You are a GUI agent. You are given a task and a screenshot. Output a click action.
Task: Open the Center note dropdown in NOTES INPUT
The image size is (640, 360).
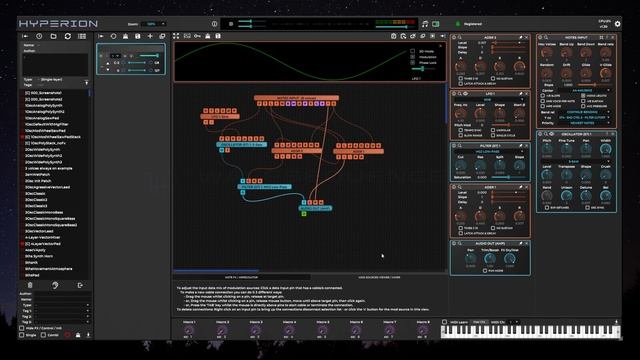coord(584,91)
